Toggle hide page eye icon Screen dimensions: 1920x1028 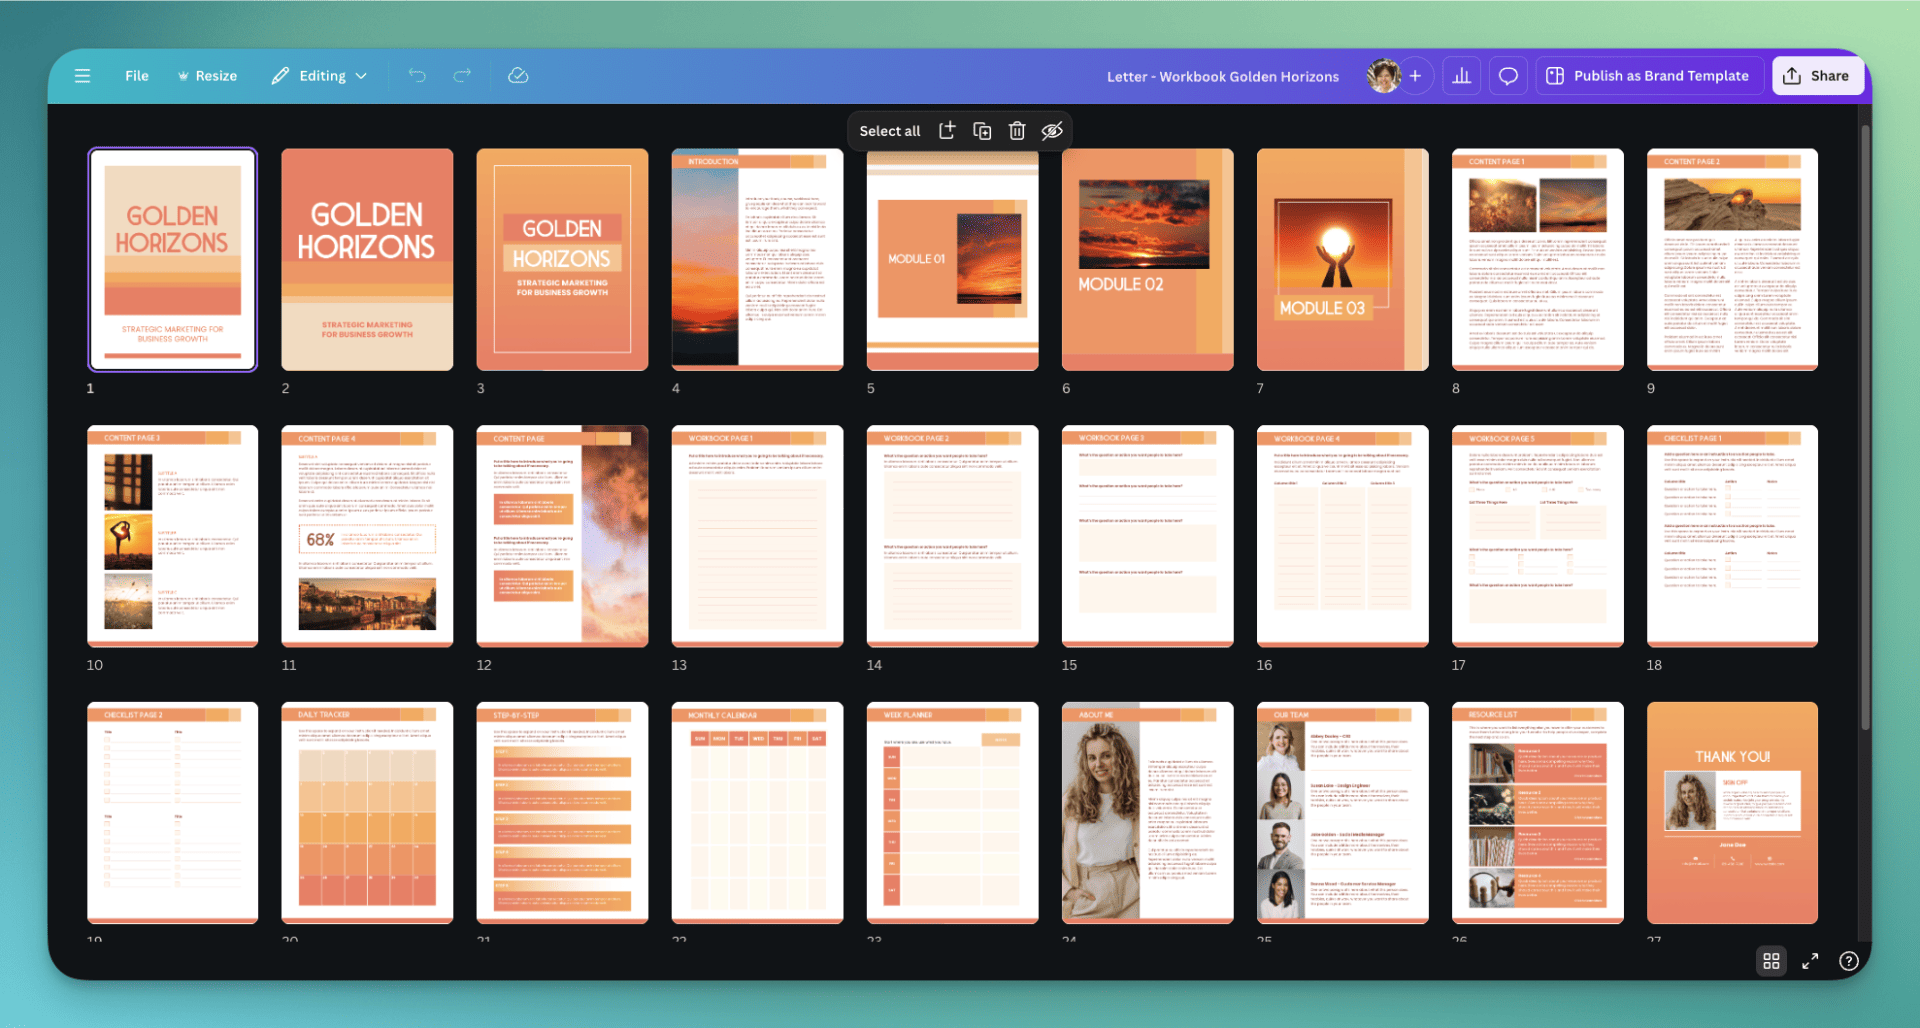[x=1052, y=131]
